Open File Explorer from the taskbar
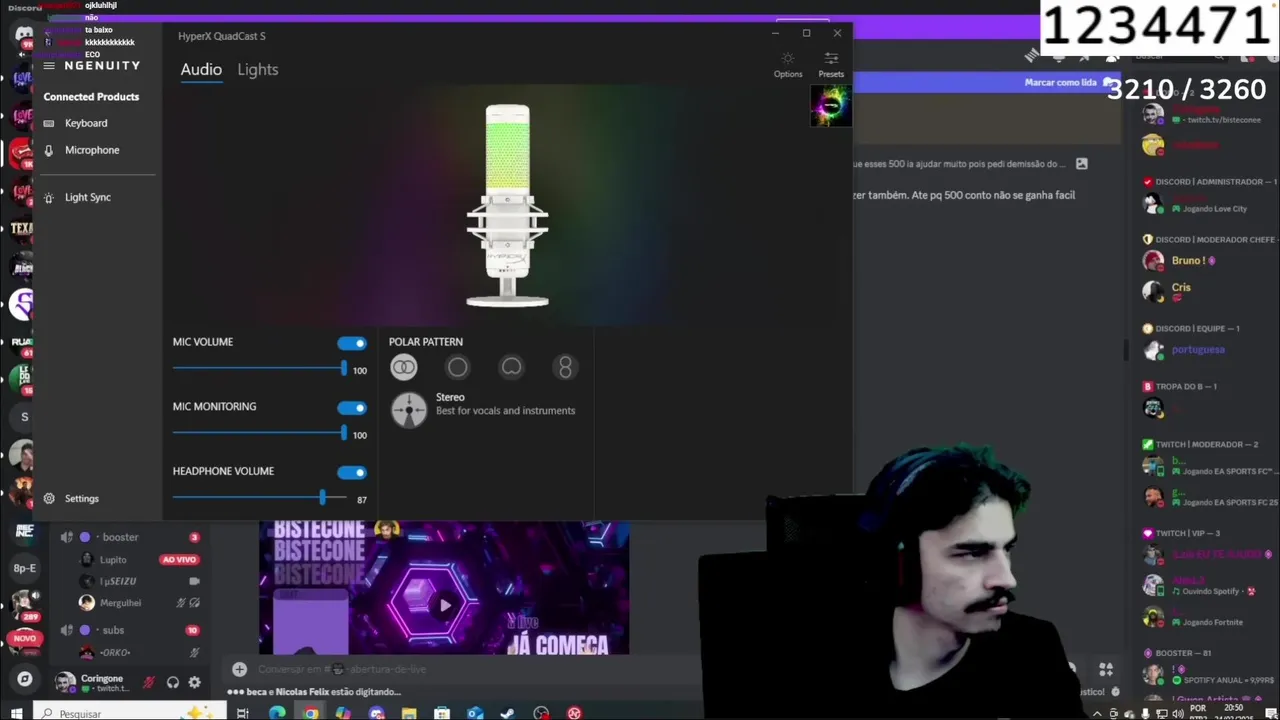This screenshot has height=720, width=1280. pyautogui.click(x=409, y=713)
